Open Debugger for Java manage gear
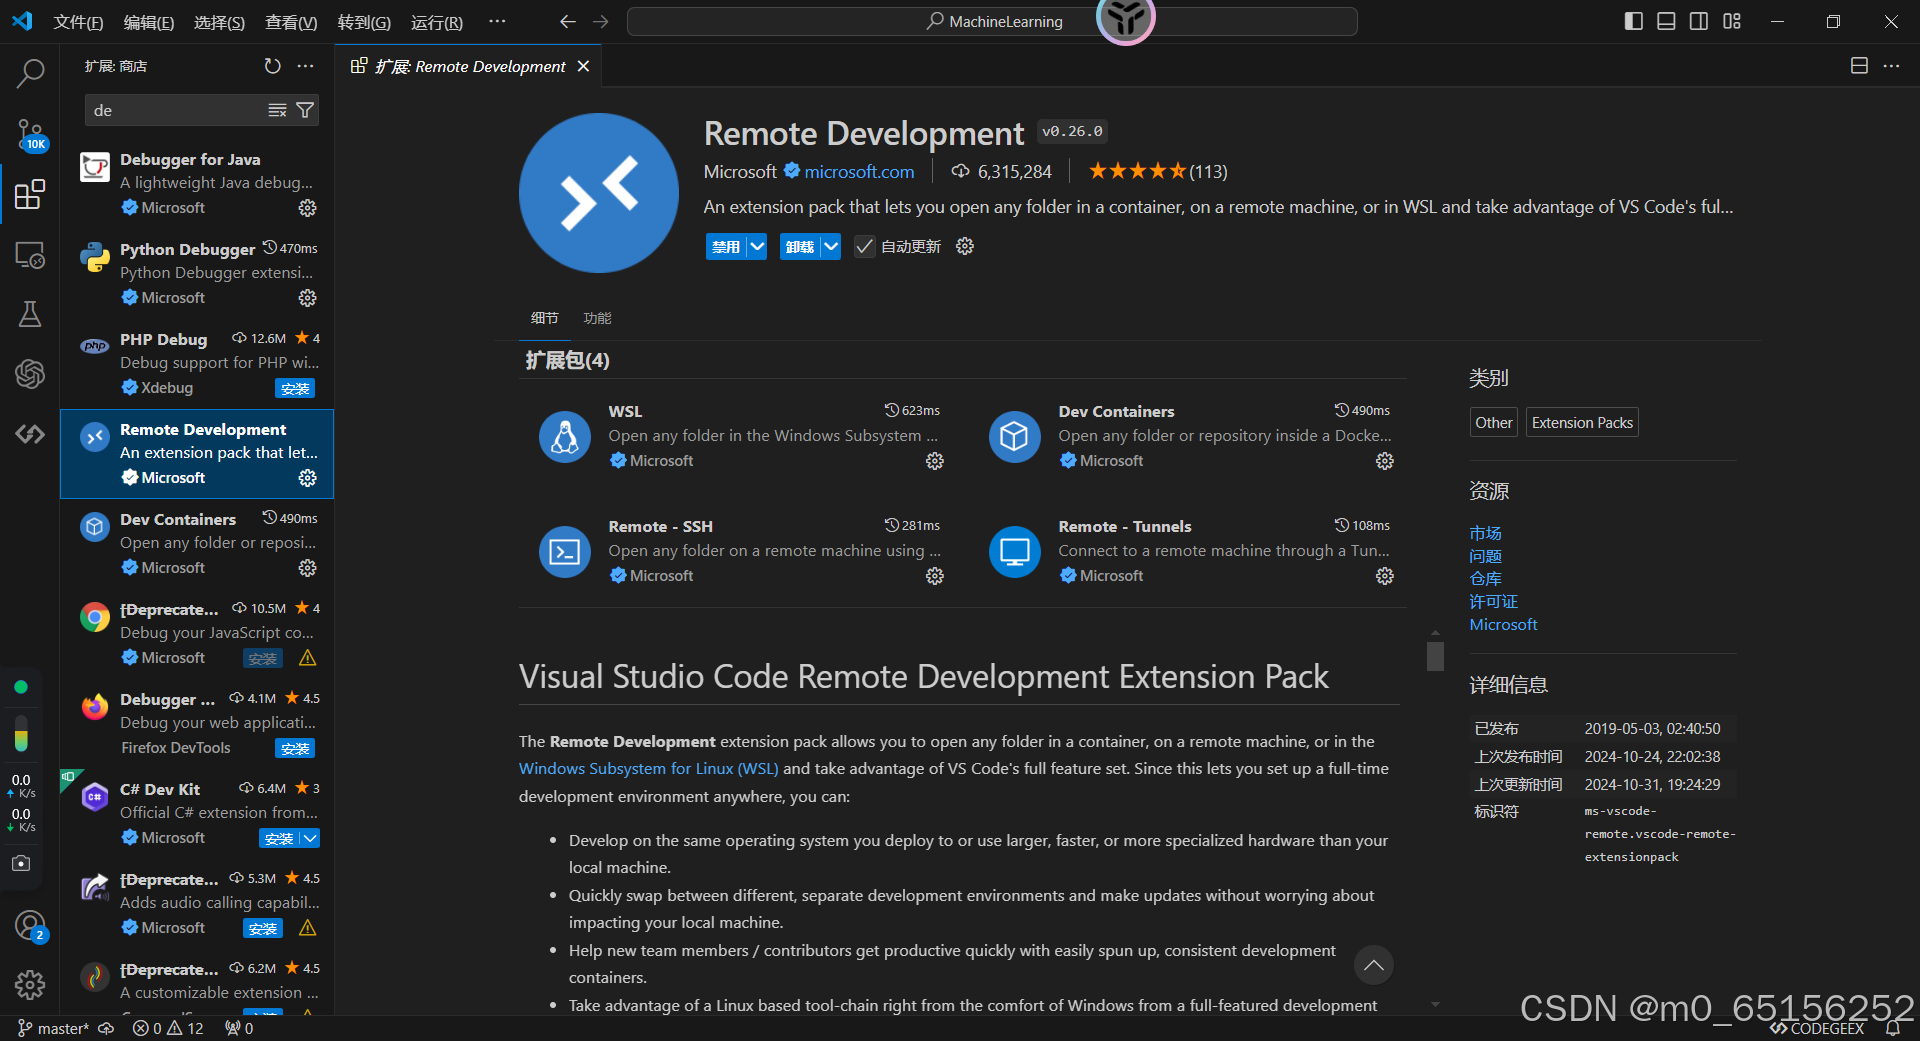The image size is (1920, 1041). [307, 208]
